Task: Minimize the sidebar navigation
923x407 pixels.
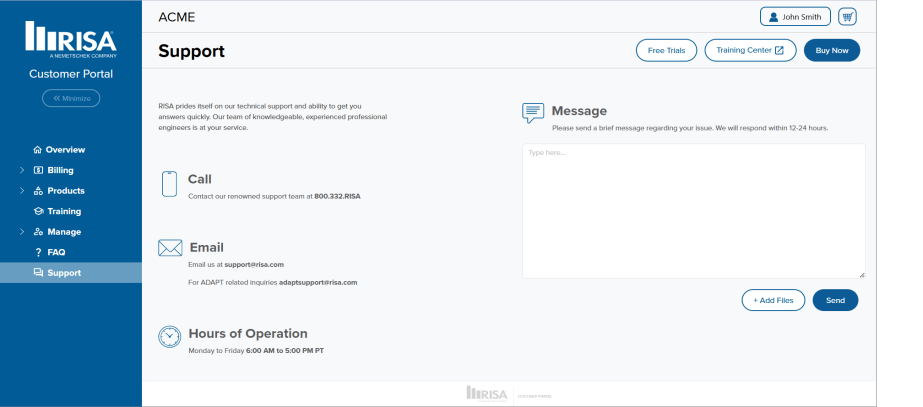Action: point(71,98)
